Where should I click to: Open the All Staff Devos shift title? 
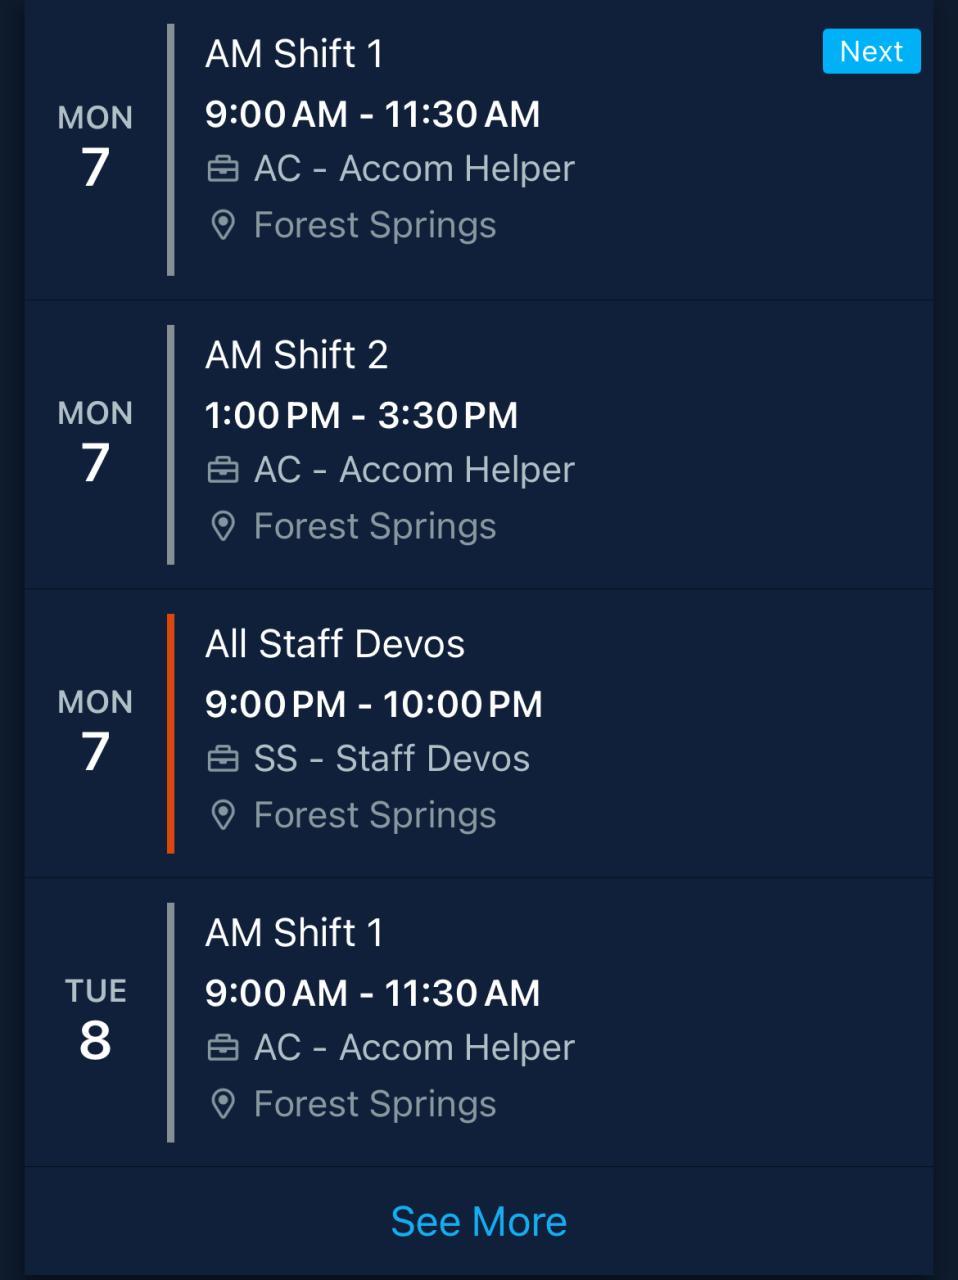[335, 644]
